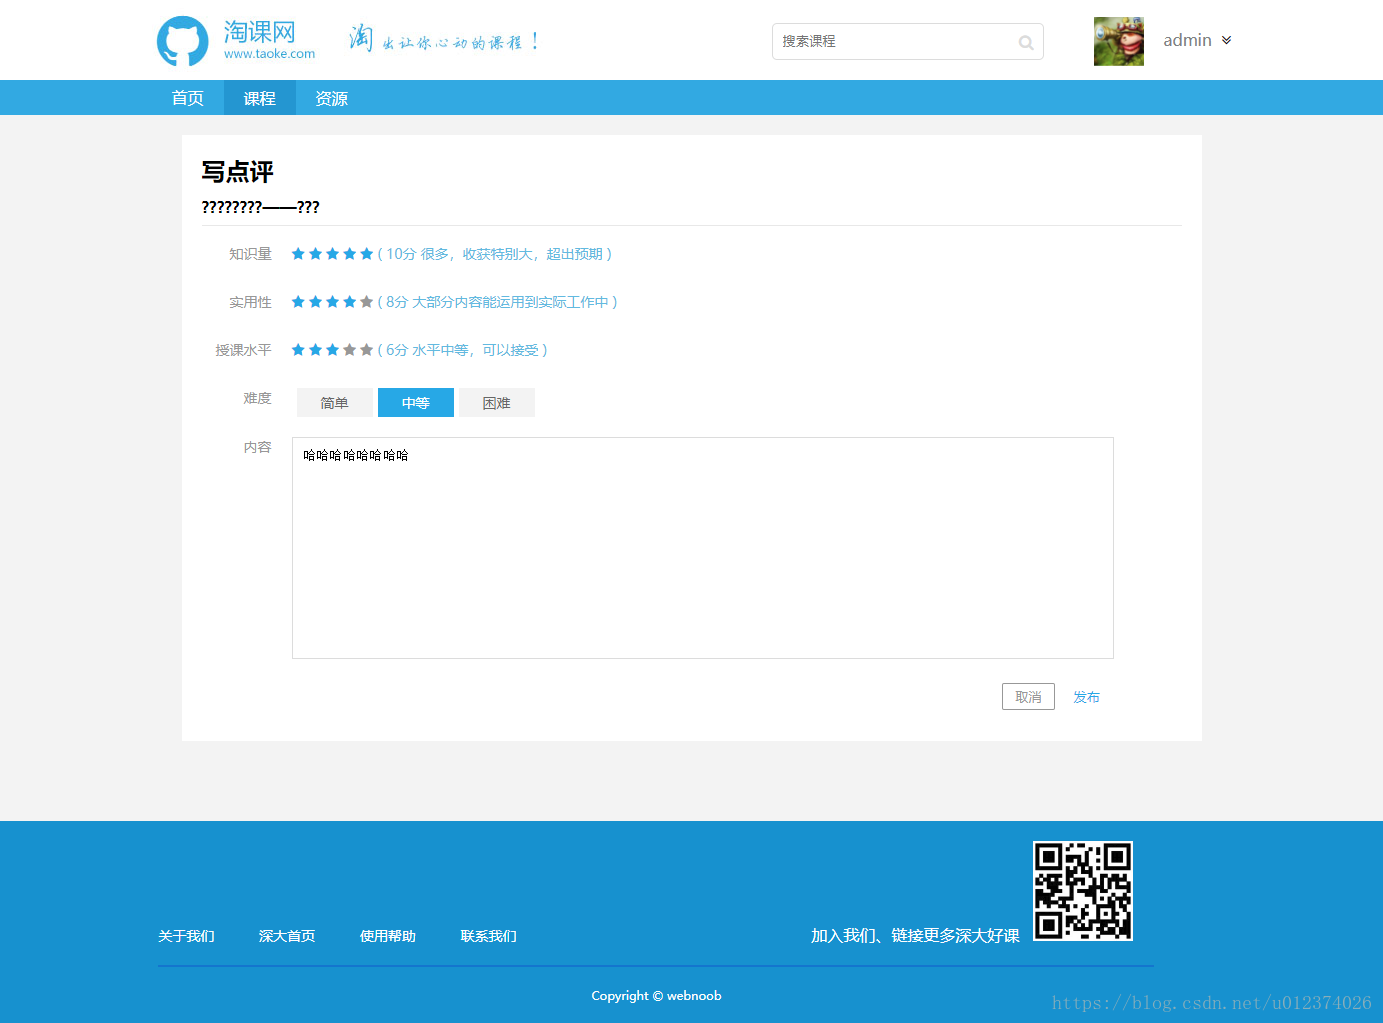The width and height of the screenshot is (1383, 1023).
Task: Select fifth gray star in 授课水平 rating
Action: pos(366,350)
